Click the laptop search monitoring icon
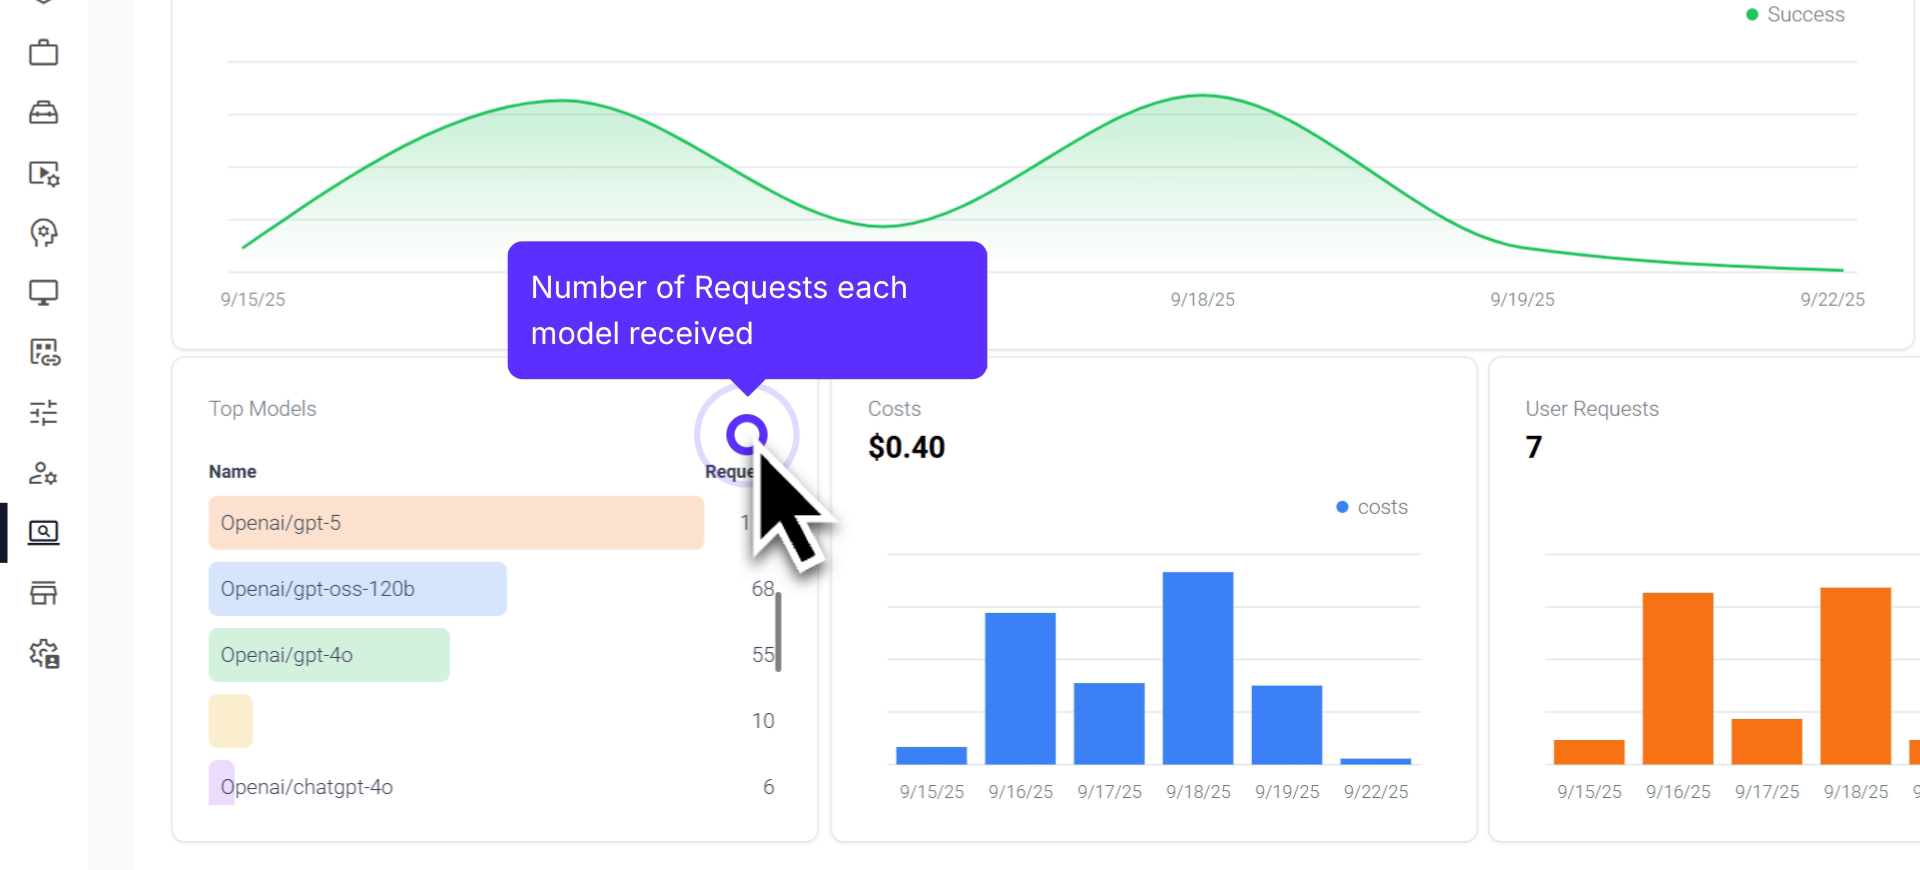 [43, 533]
